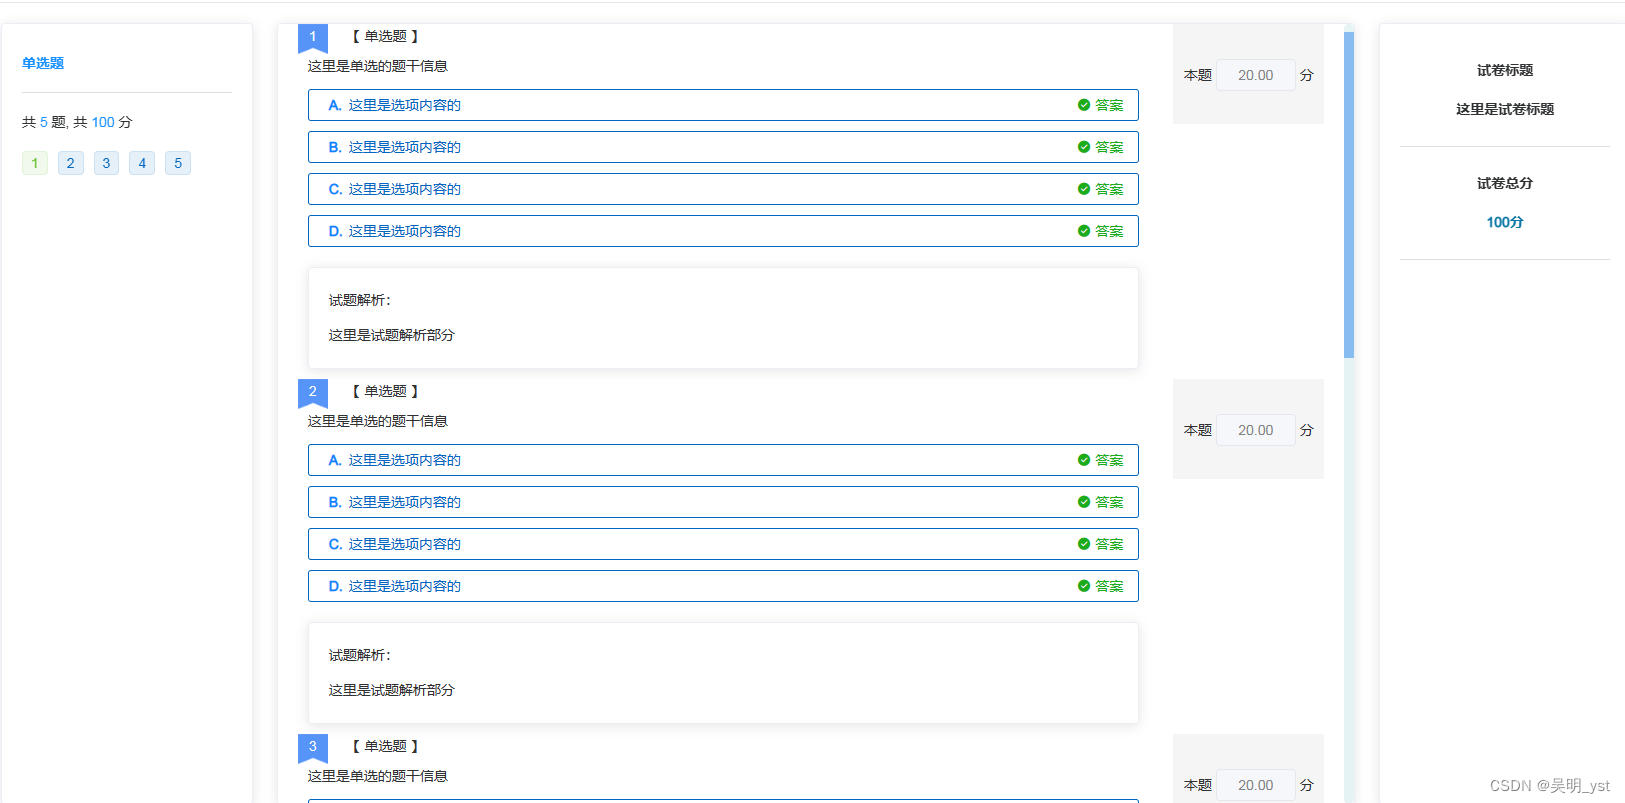This screenshot has width=1625, height=803.
Task: Jump to question 1 in the navigator
Action: (x=35, y=163)
